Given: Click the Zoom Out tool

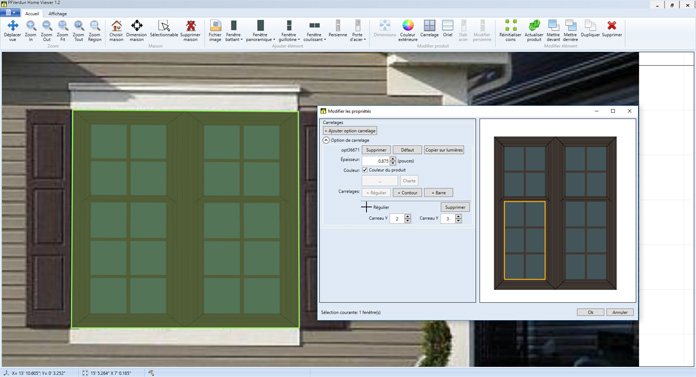Looking at the screenshot, I should 47,31.
